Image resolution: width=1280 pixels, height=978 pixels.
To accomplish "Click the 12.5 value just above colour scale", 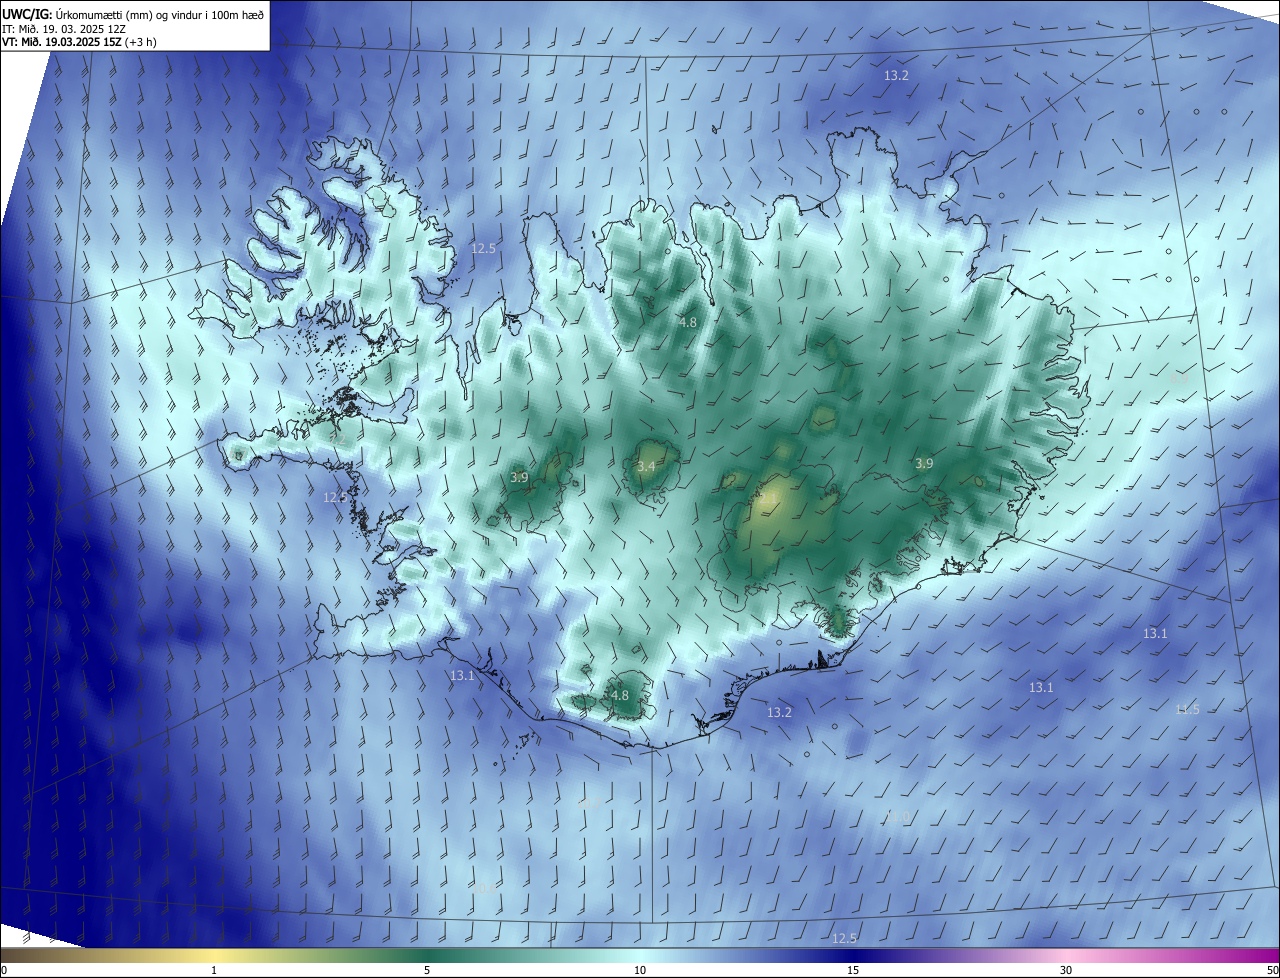I will (845, 938).
